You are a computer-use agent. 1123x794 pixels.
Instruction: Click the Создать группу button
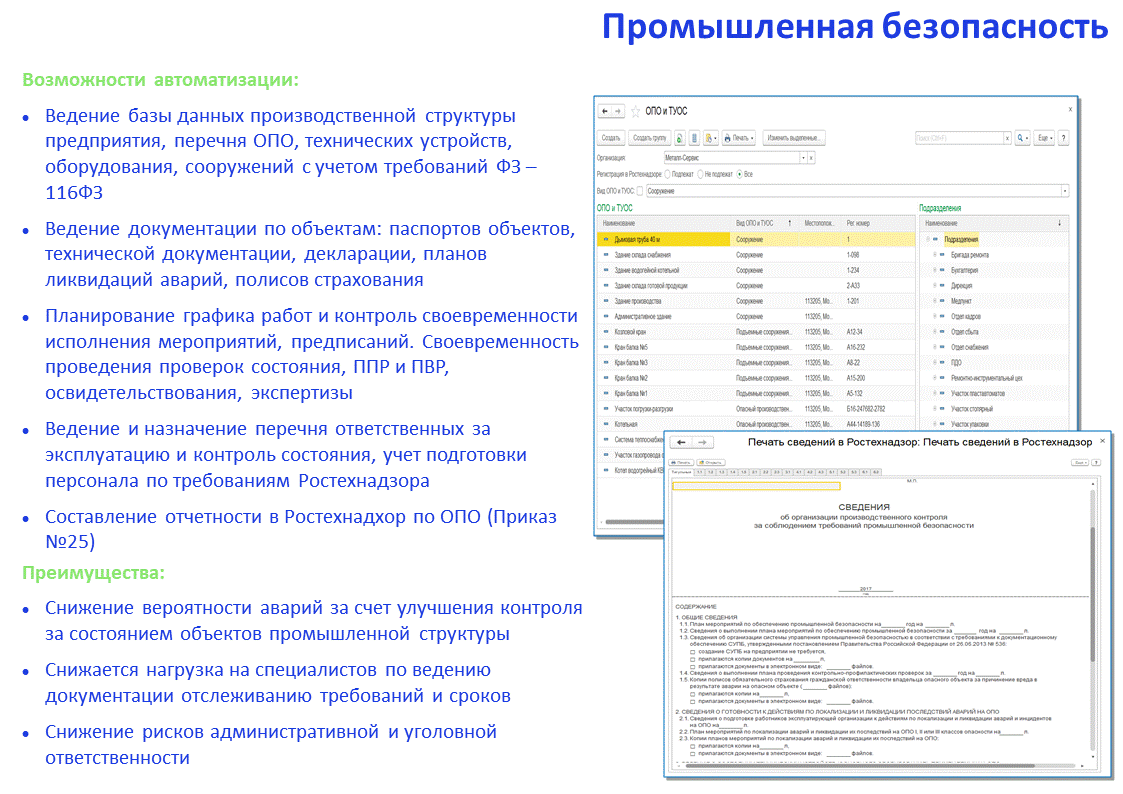(650, 137)
